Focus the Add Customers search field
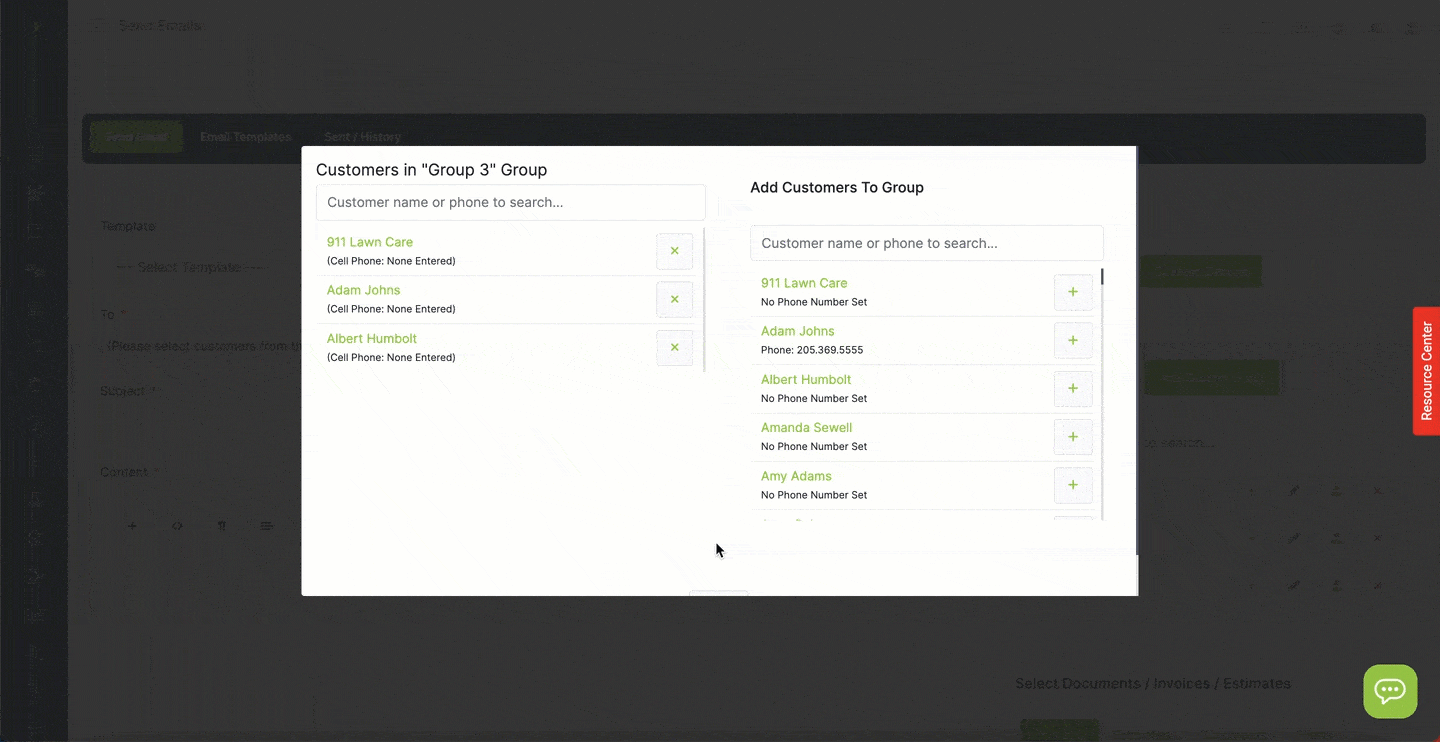 tap(927, 243)
